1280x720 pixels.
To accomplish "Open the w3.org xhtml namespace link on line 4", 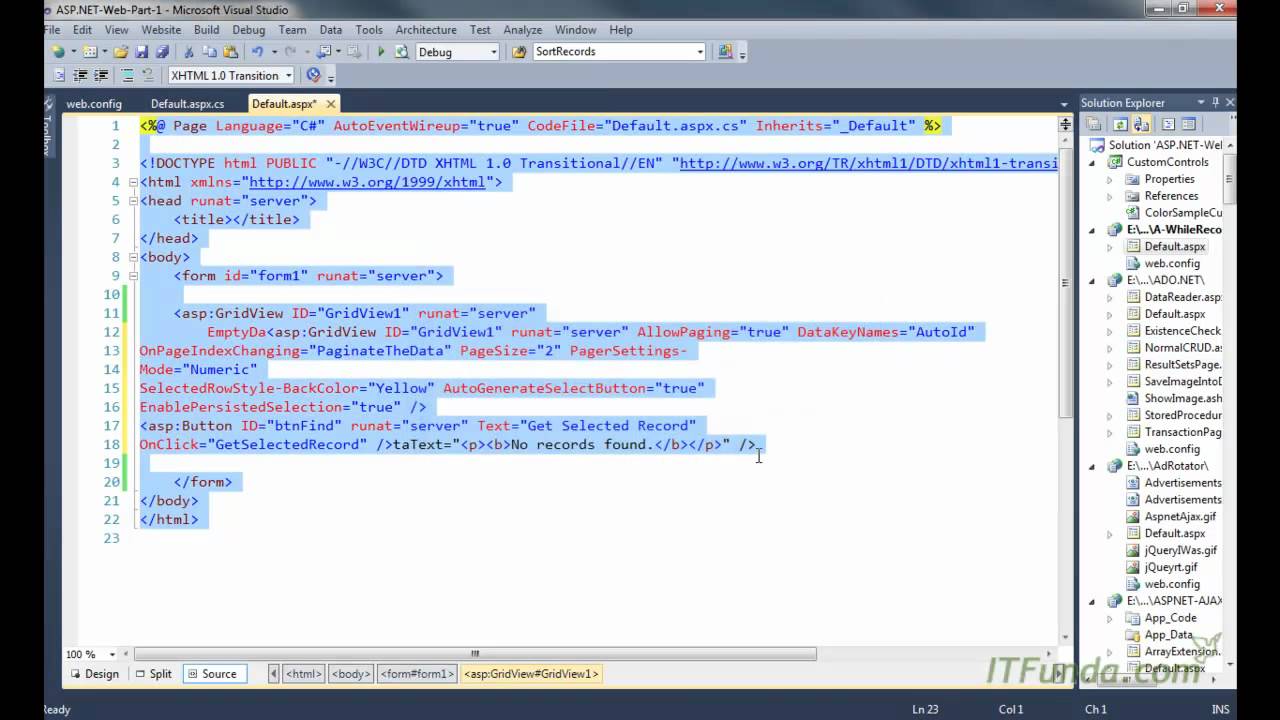I will pos(367,182).
